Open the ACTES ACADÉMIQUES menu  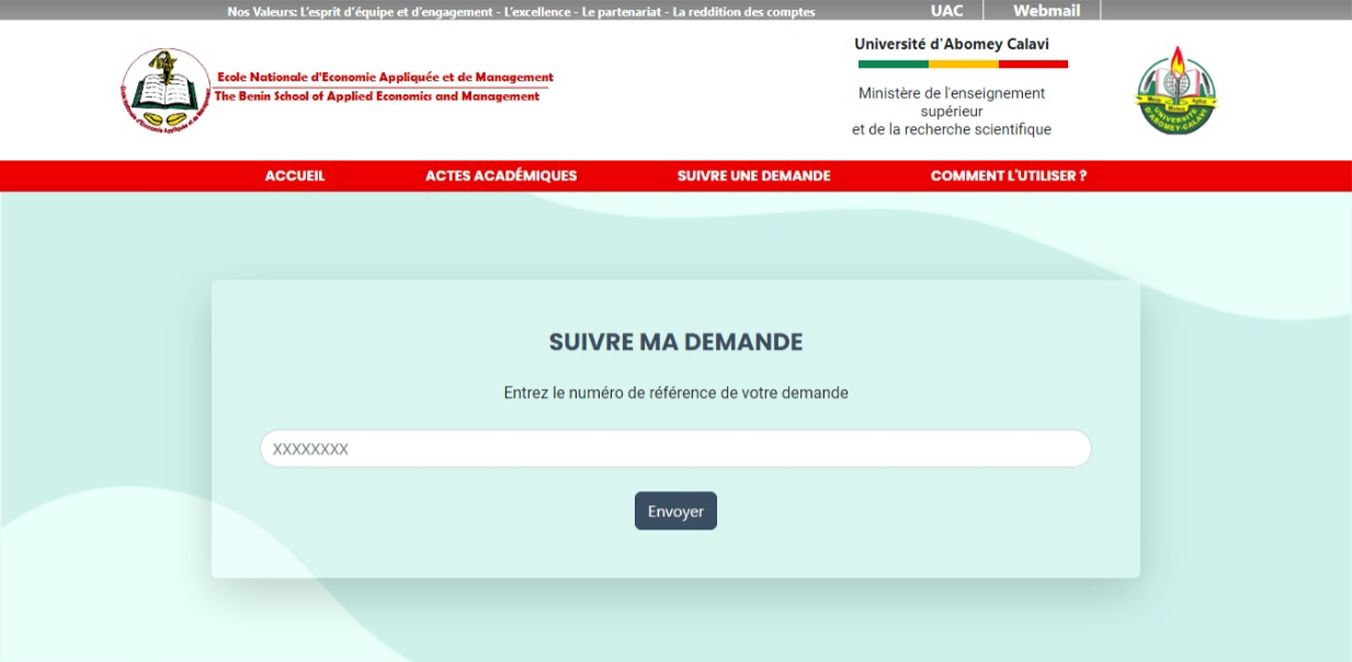(501, 176)
